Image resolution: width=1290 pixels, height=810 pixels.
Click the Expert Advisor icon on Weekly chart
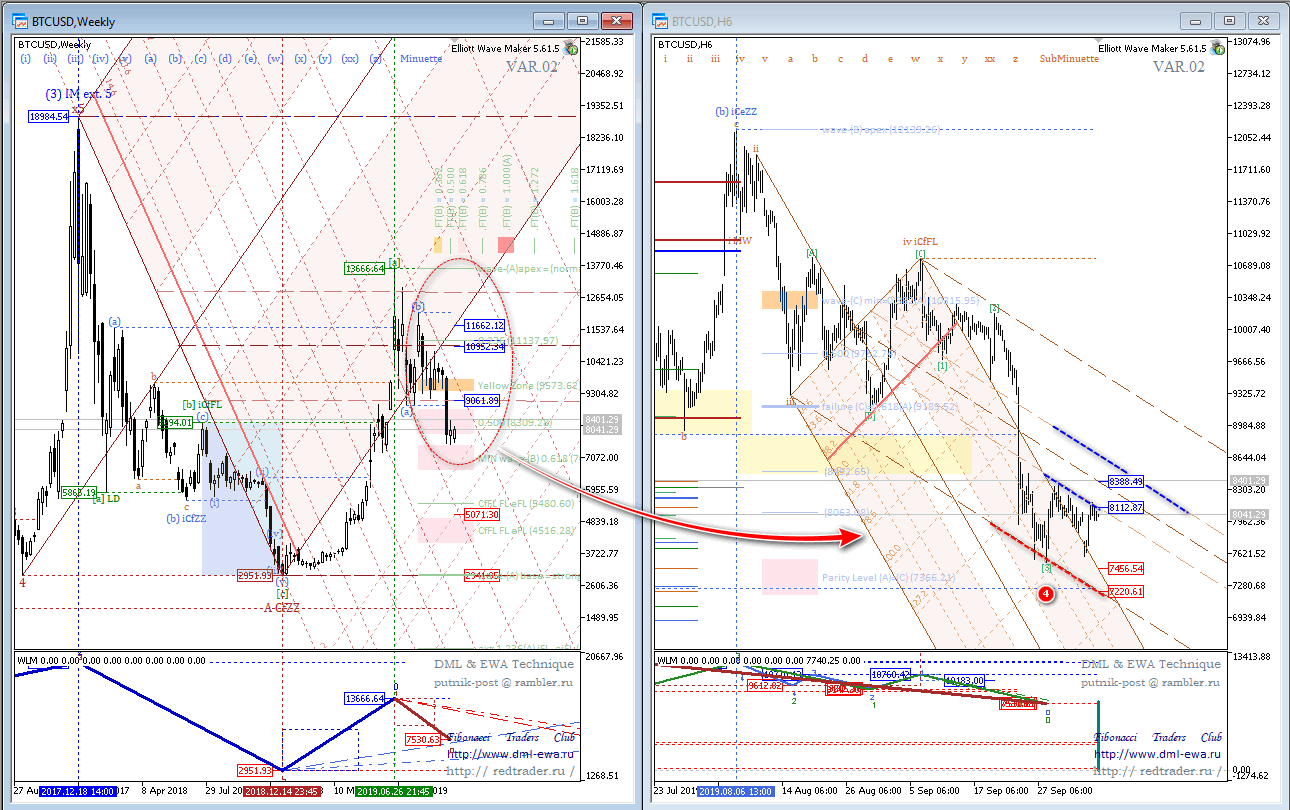point(570,47)
